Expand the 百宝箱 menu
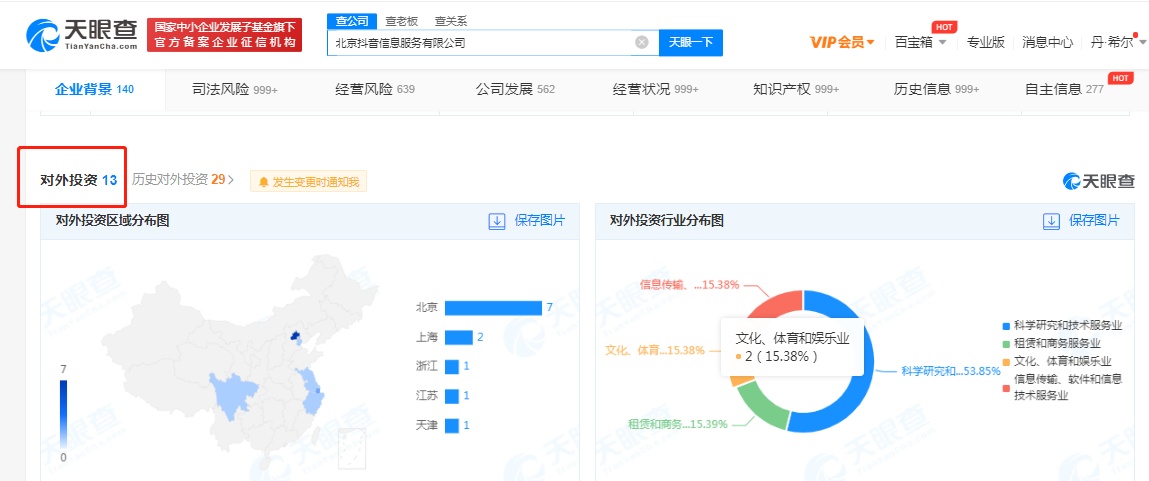This screenshot has width=1149, height=481. [x=920, y=43]
